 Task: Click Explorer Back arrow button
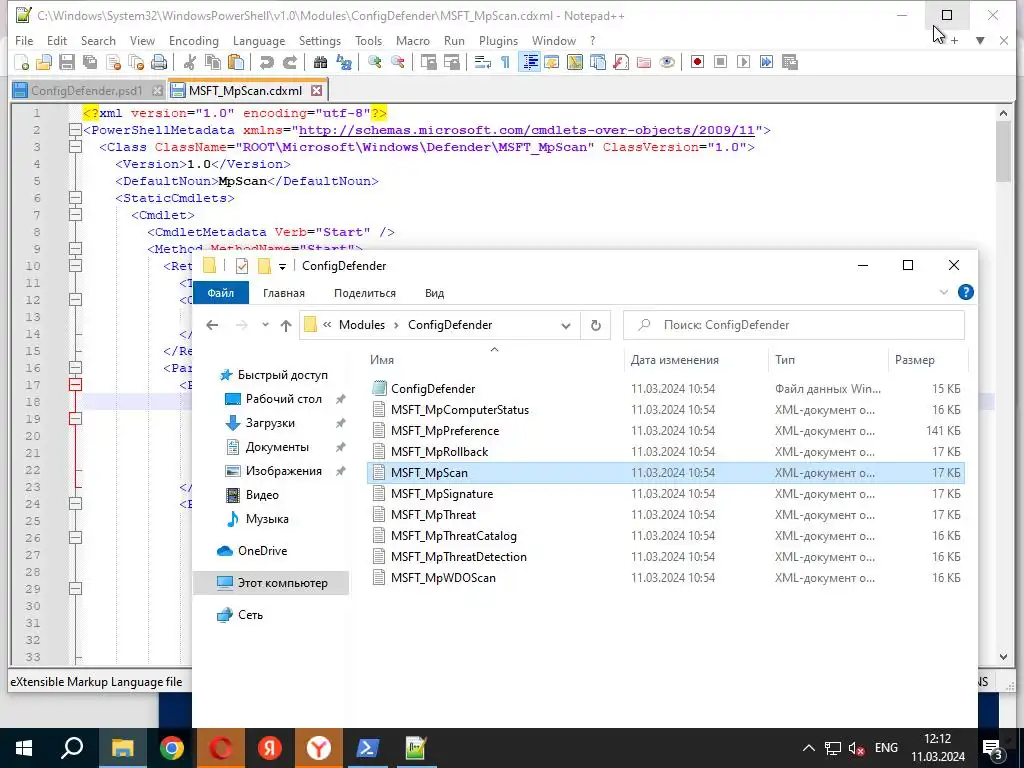(x=212, y=325)
